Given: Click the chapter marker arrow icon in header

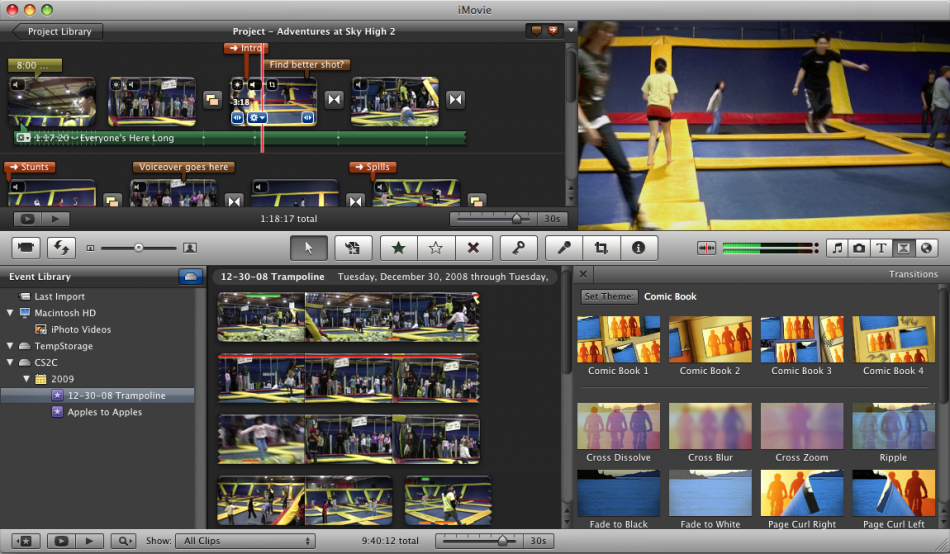Looking at the screenshot, I should coord(553,30).
